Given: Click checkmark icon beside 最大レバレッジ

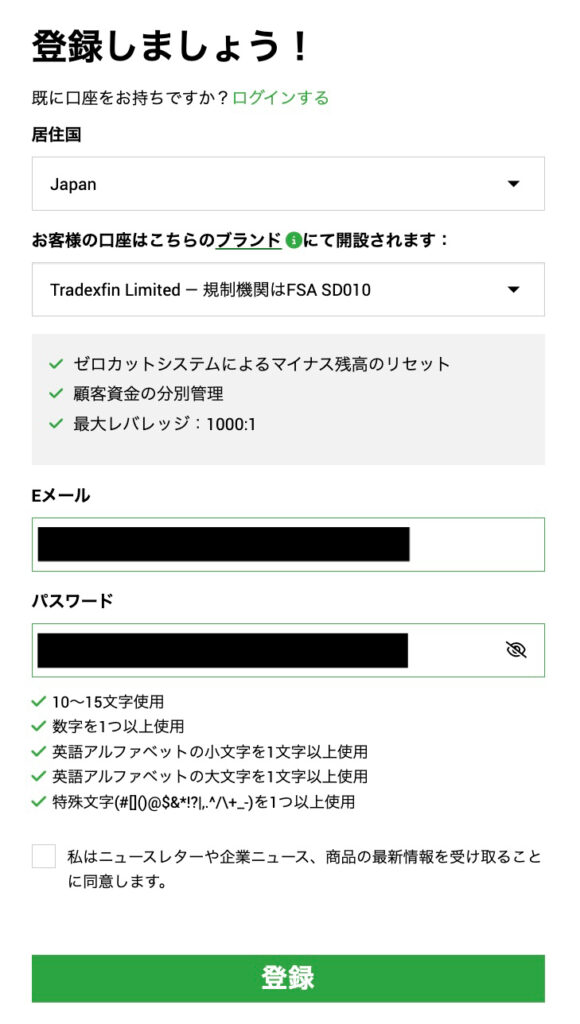Looking at the screenshot, I should point(56,424).
